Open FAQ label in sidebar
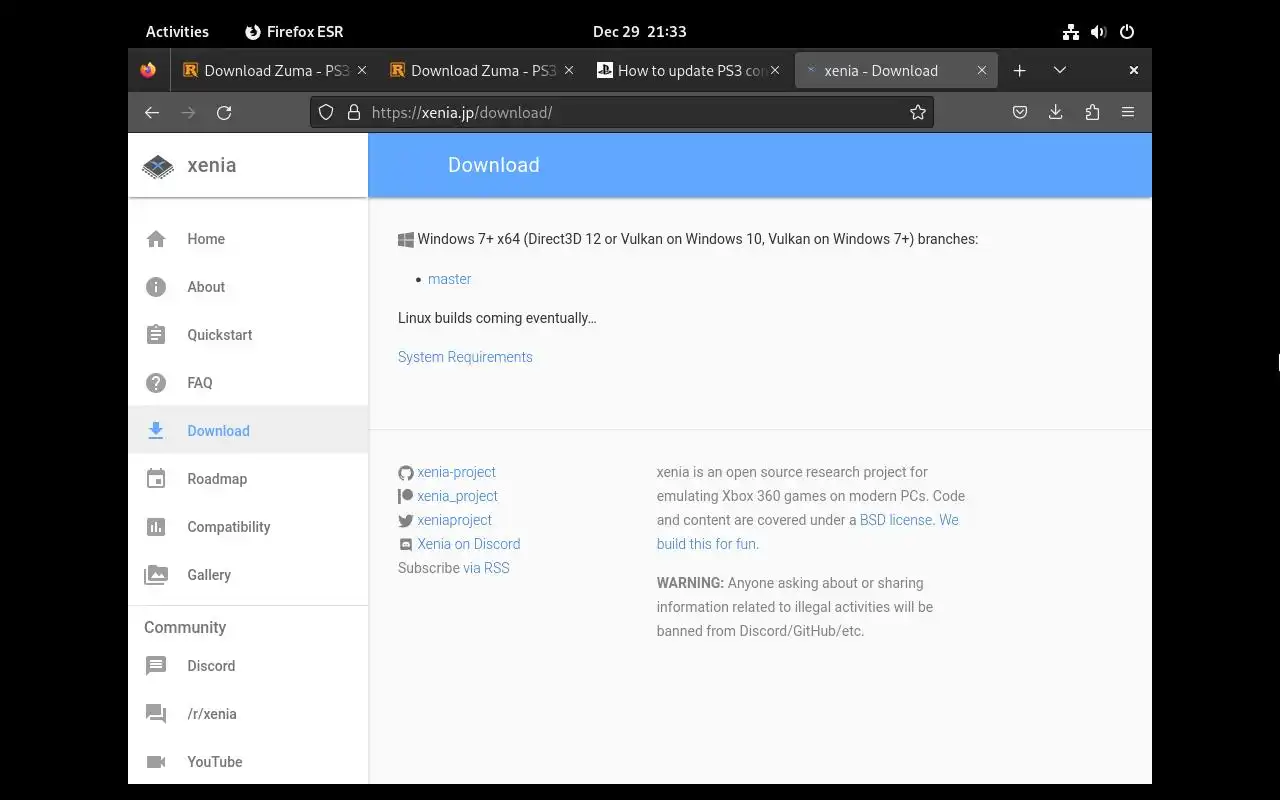 click(200, 383)
